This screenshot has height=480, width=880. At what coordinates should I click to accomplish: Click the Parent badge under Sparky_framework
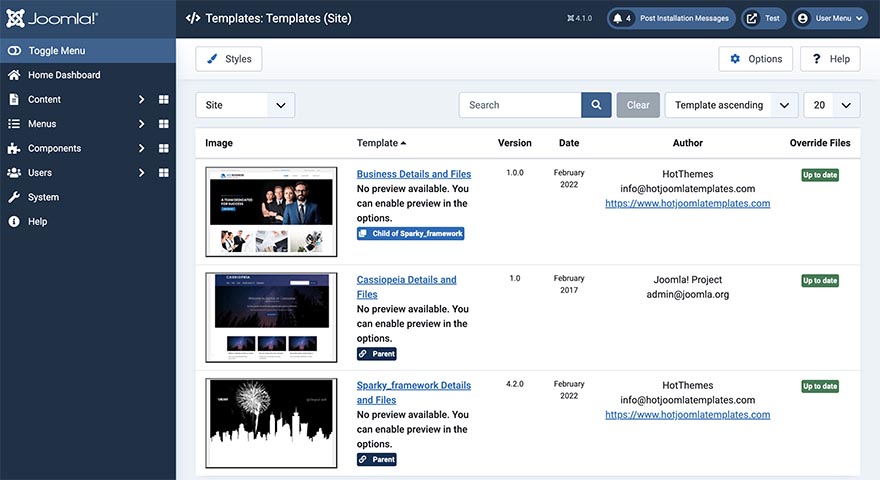[x=377, y=459]
